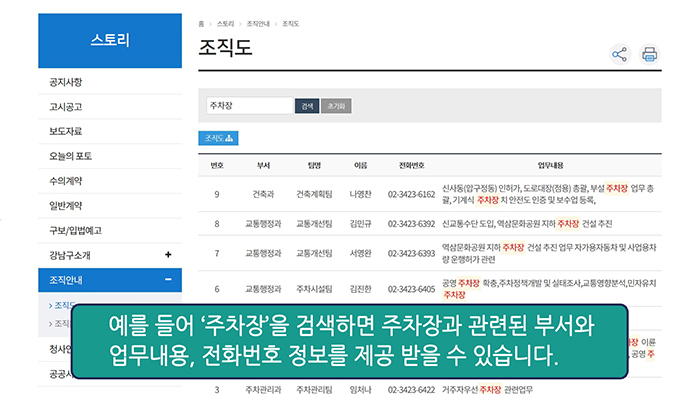
Task: Select the 번호 column header
Action: [217, 166]
